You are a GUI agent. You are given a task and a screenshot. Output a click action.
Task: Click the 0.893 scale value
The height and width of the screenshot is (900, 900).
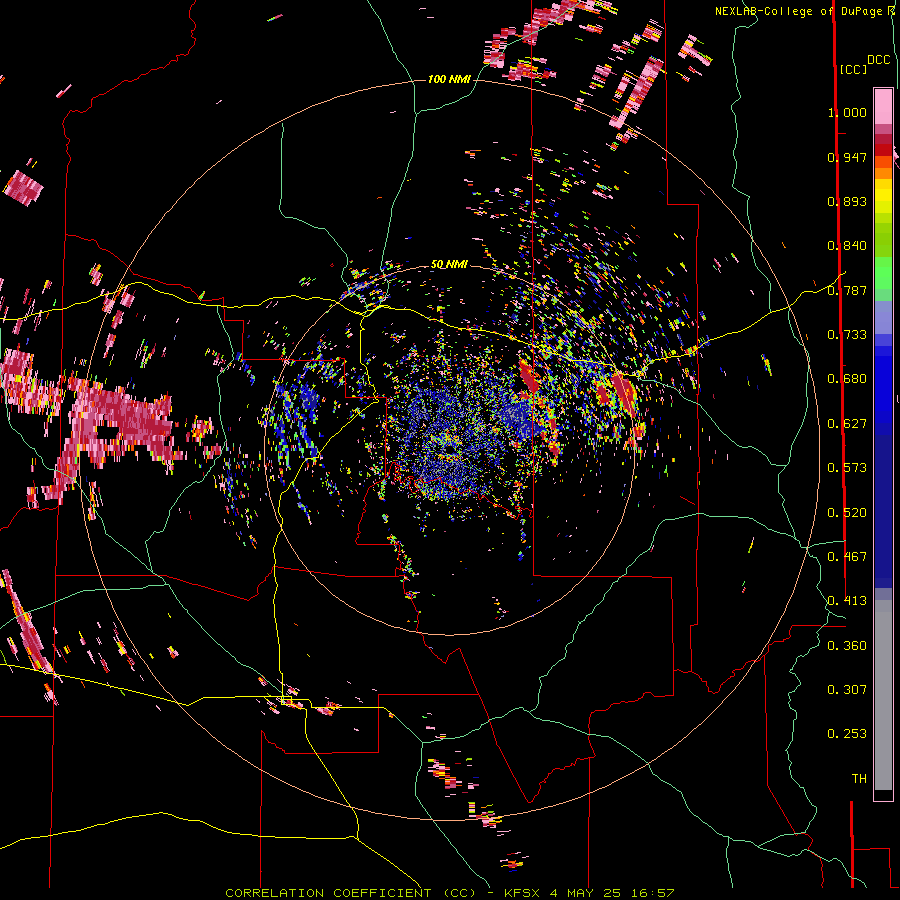(847, 201)
